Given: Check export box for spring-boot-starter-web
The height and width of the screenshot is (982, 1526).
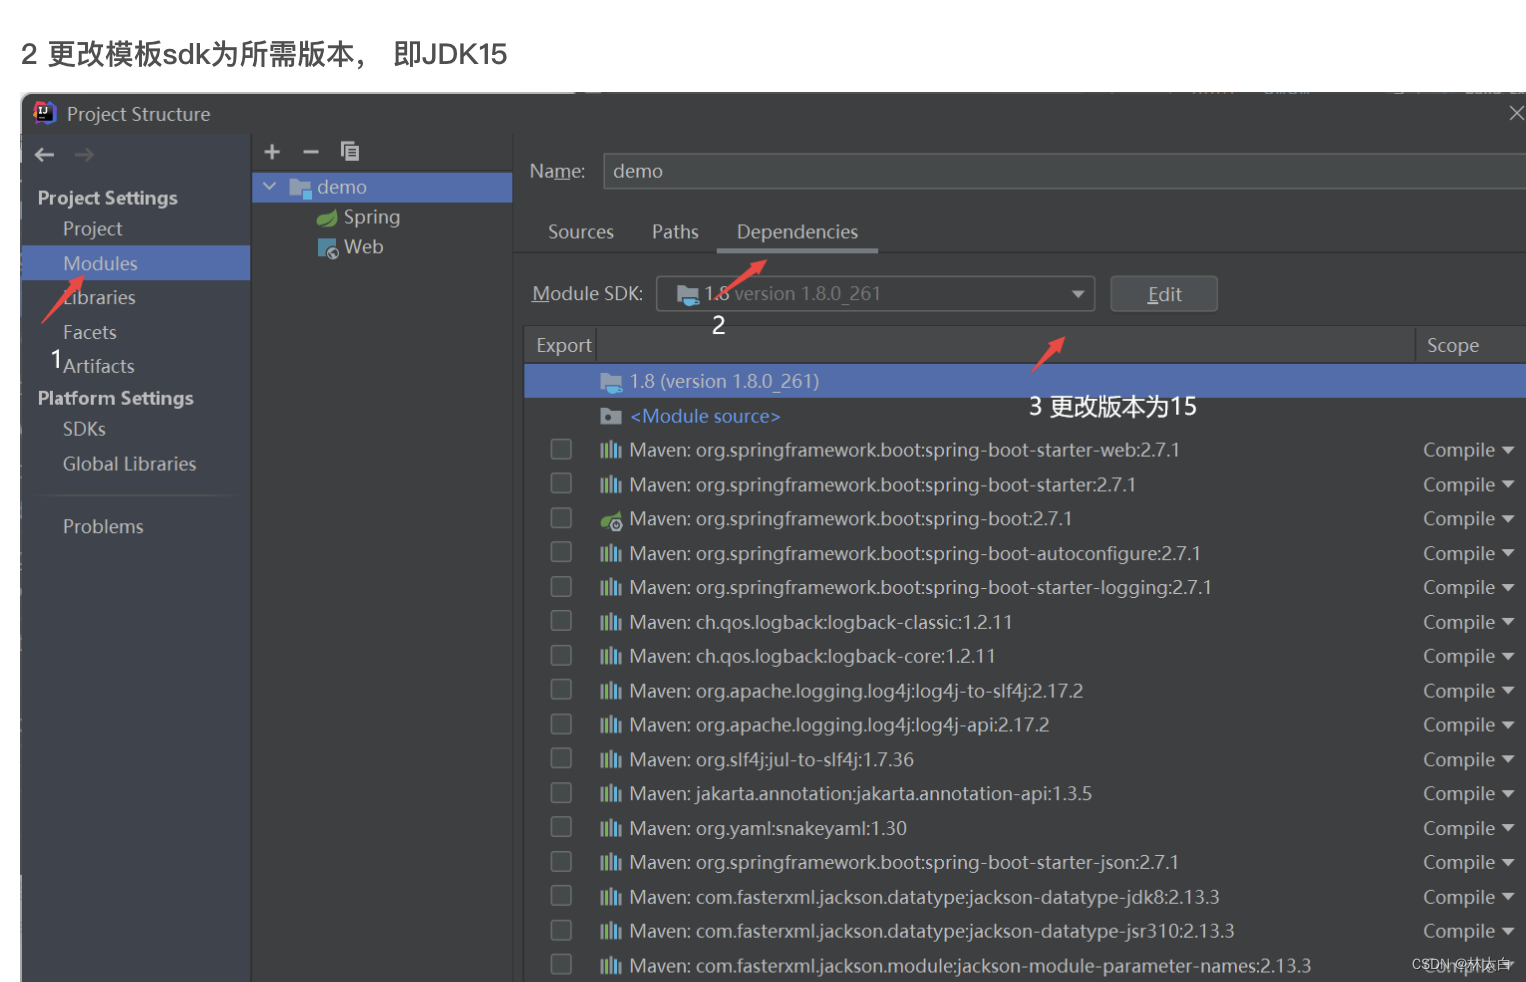Looking at the screenshot, I should click(561, 449).
